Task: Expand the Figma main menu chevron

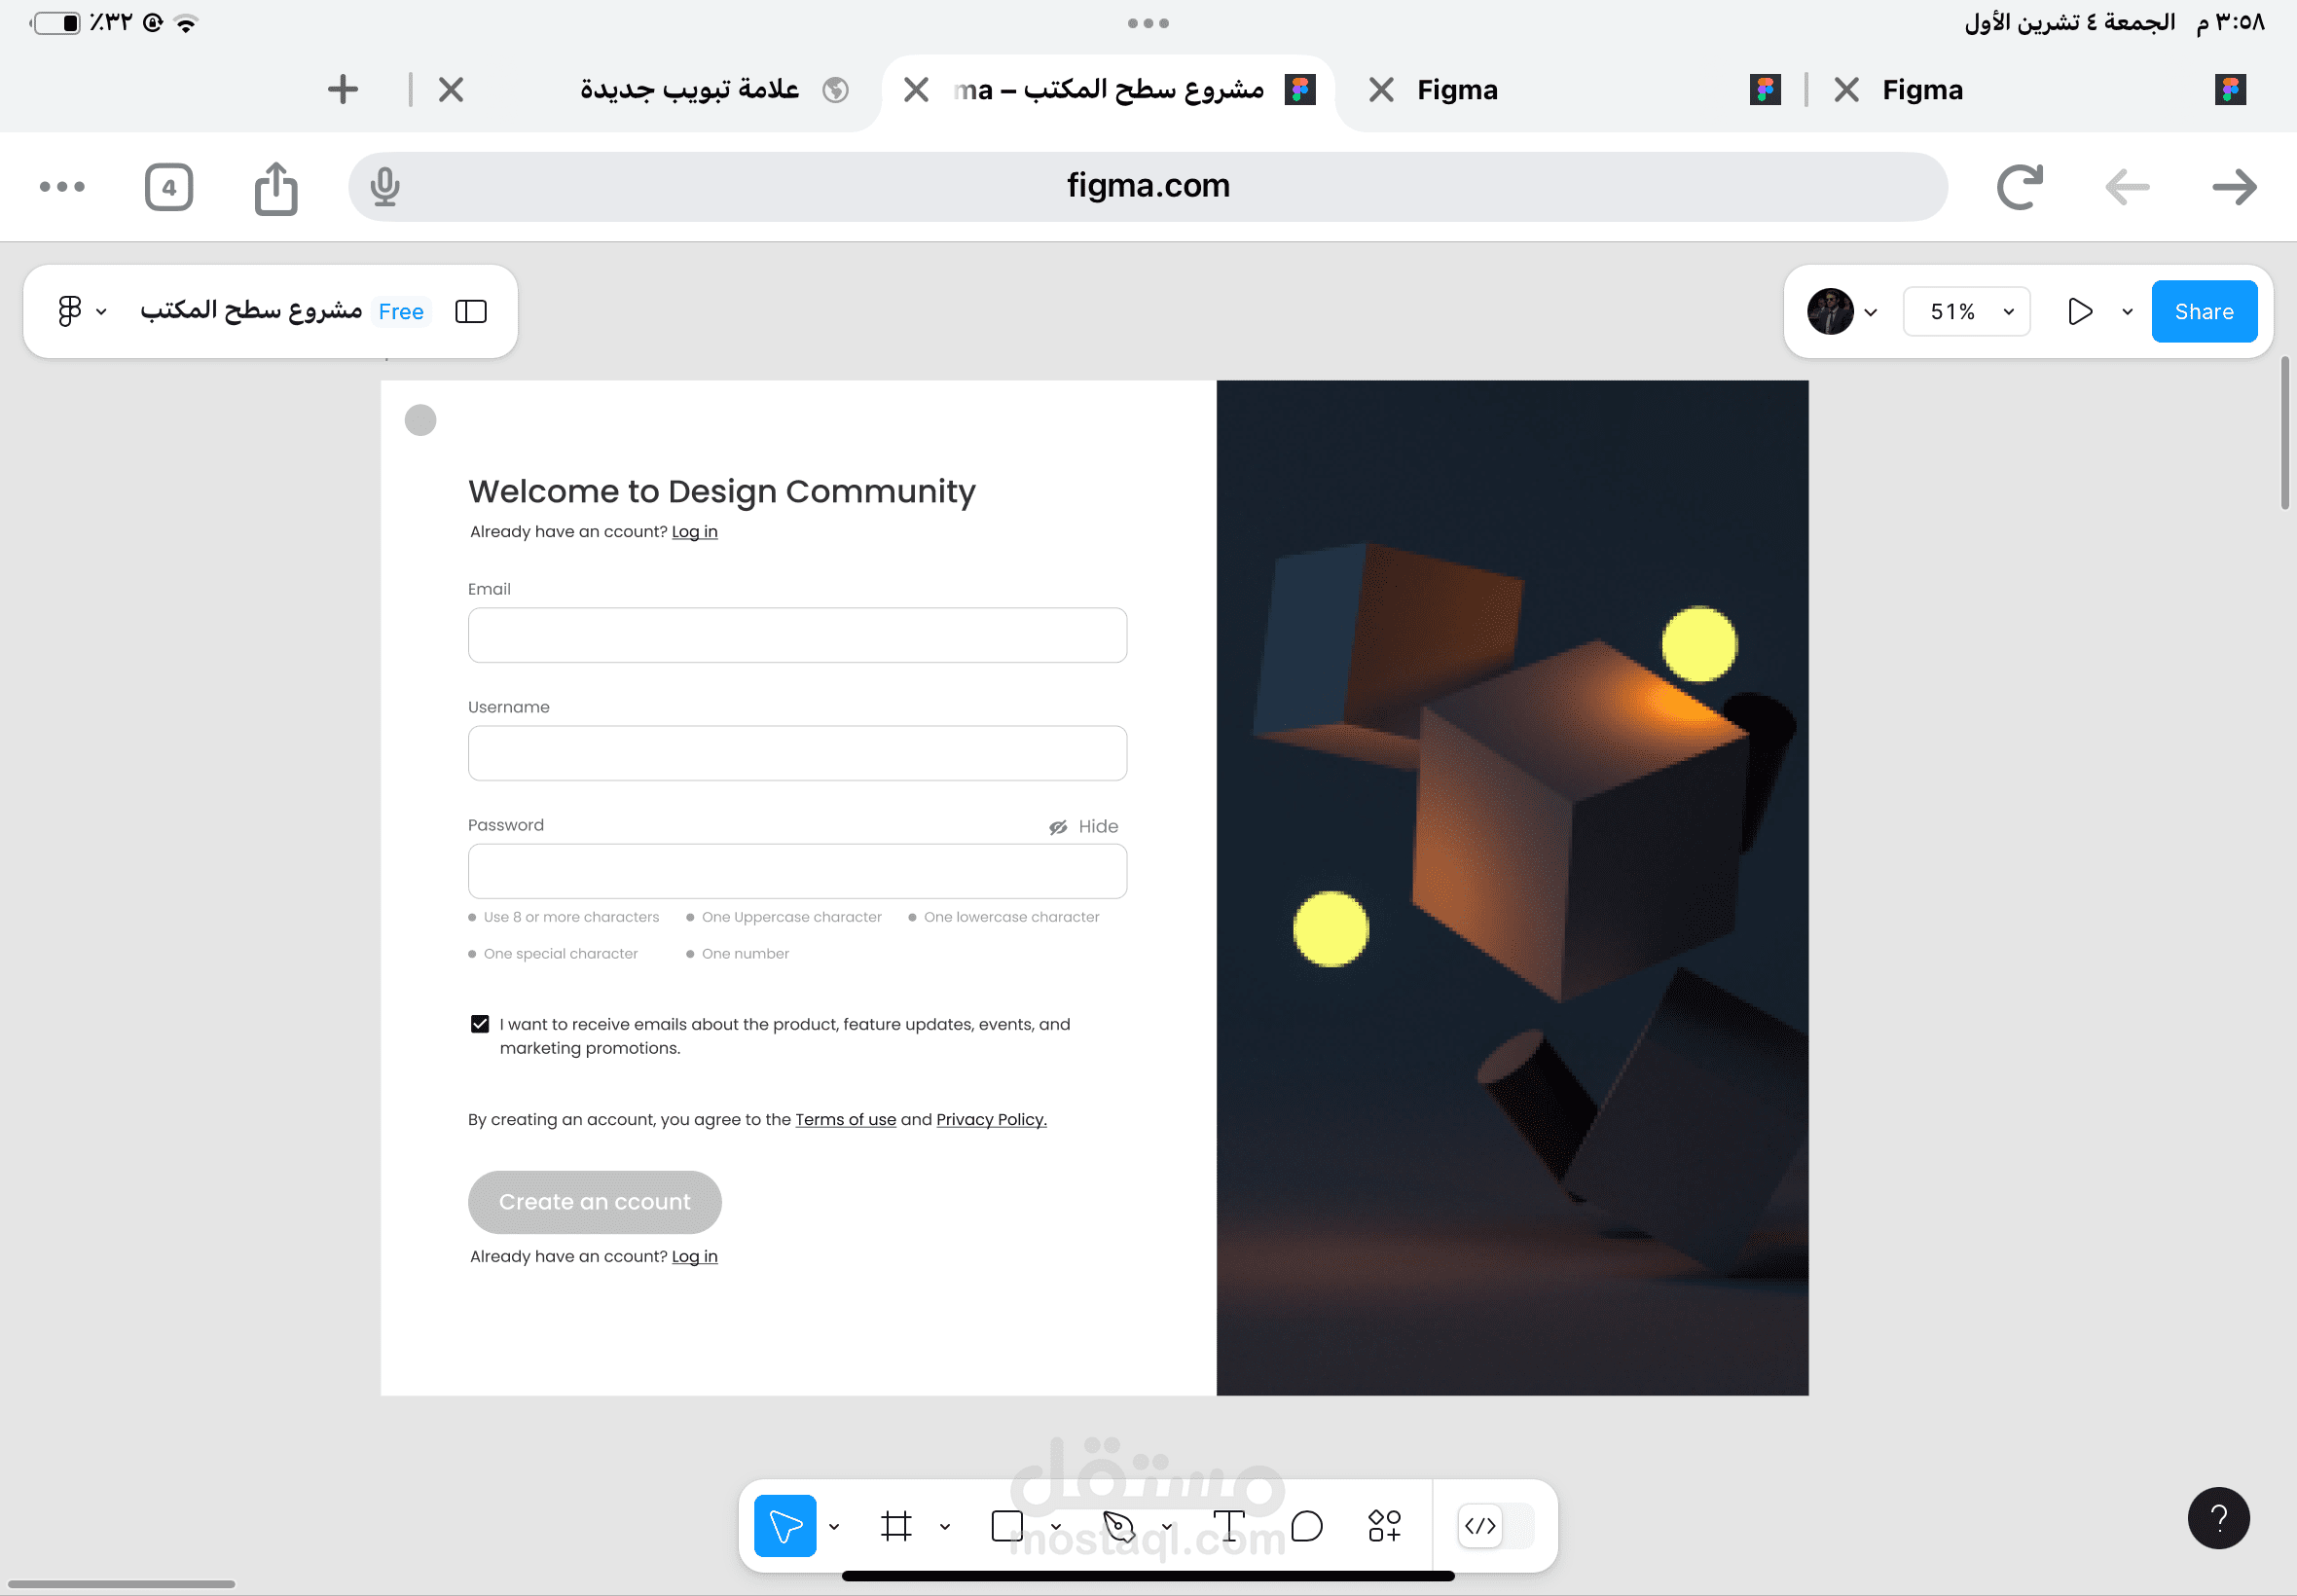Action: [x=101, y=312]
